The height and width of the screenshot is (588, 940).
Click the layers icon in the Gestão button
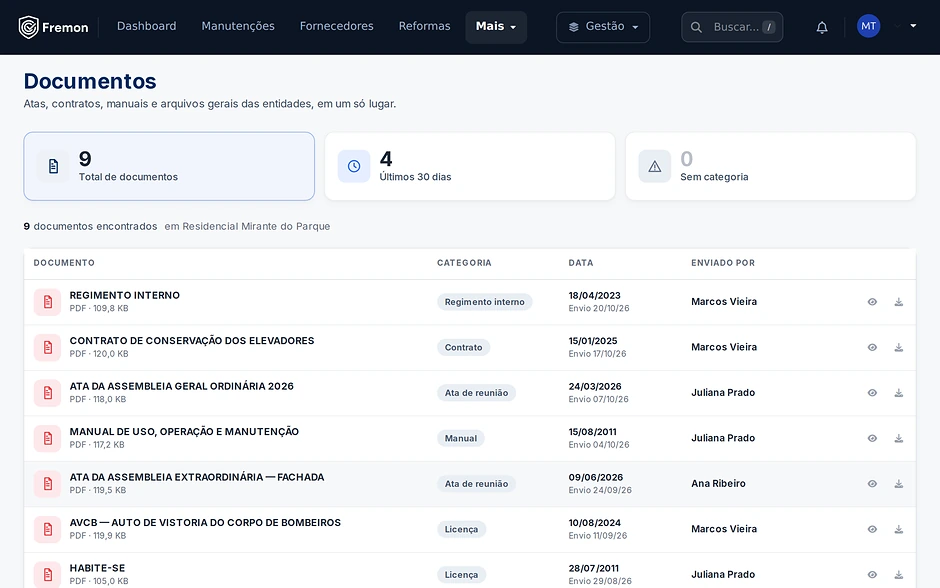pyautogui.click(x=574, y=27)
